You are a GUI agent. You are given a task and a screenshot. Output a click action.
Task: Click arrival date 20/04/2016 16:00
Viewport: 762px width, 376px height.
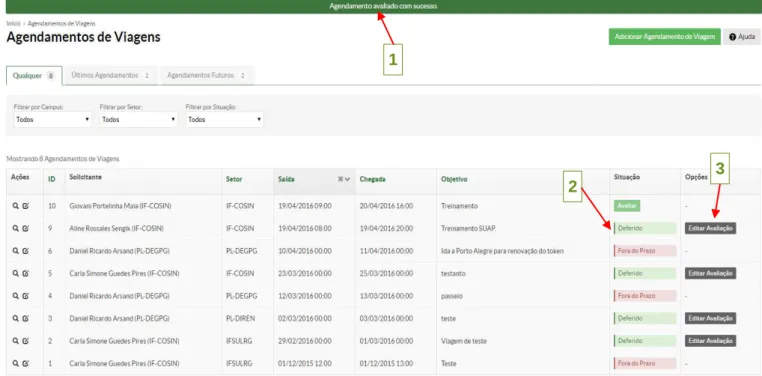pyautogui.click(x=386, y=206)
